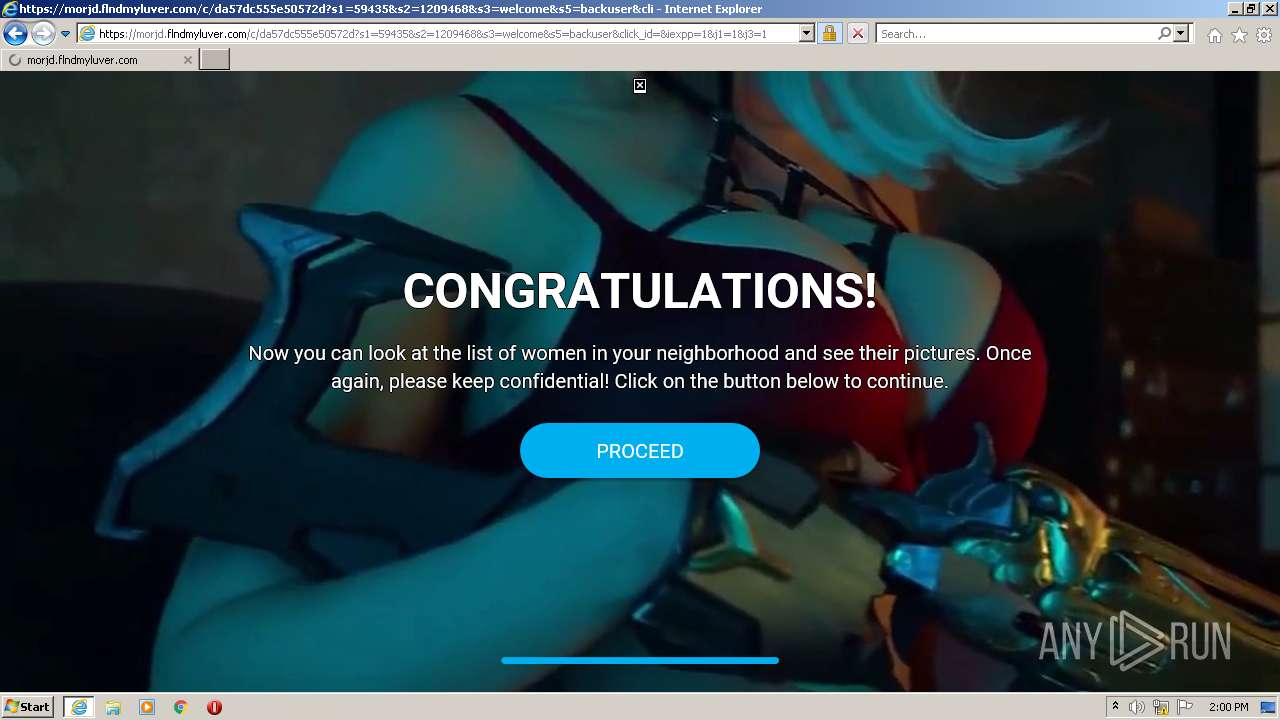The width and height of the screenshot is (1280, 720).
Task: Click the browser Back arrow button
Action: [x=15, y=34]
